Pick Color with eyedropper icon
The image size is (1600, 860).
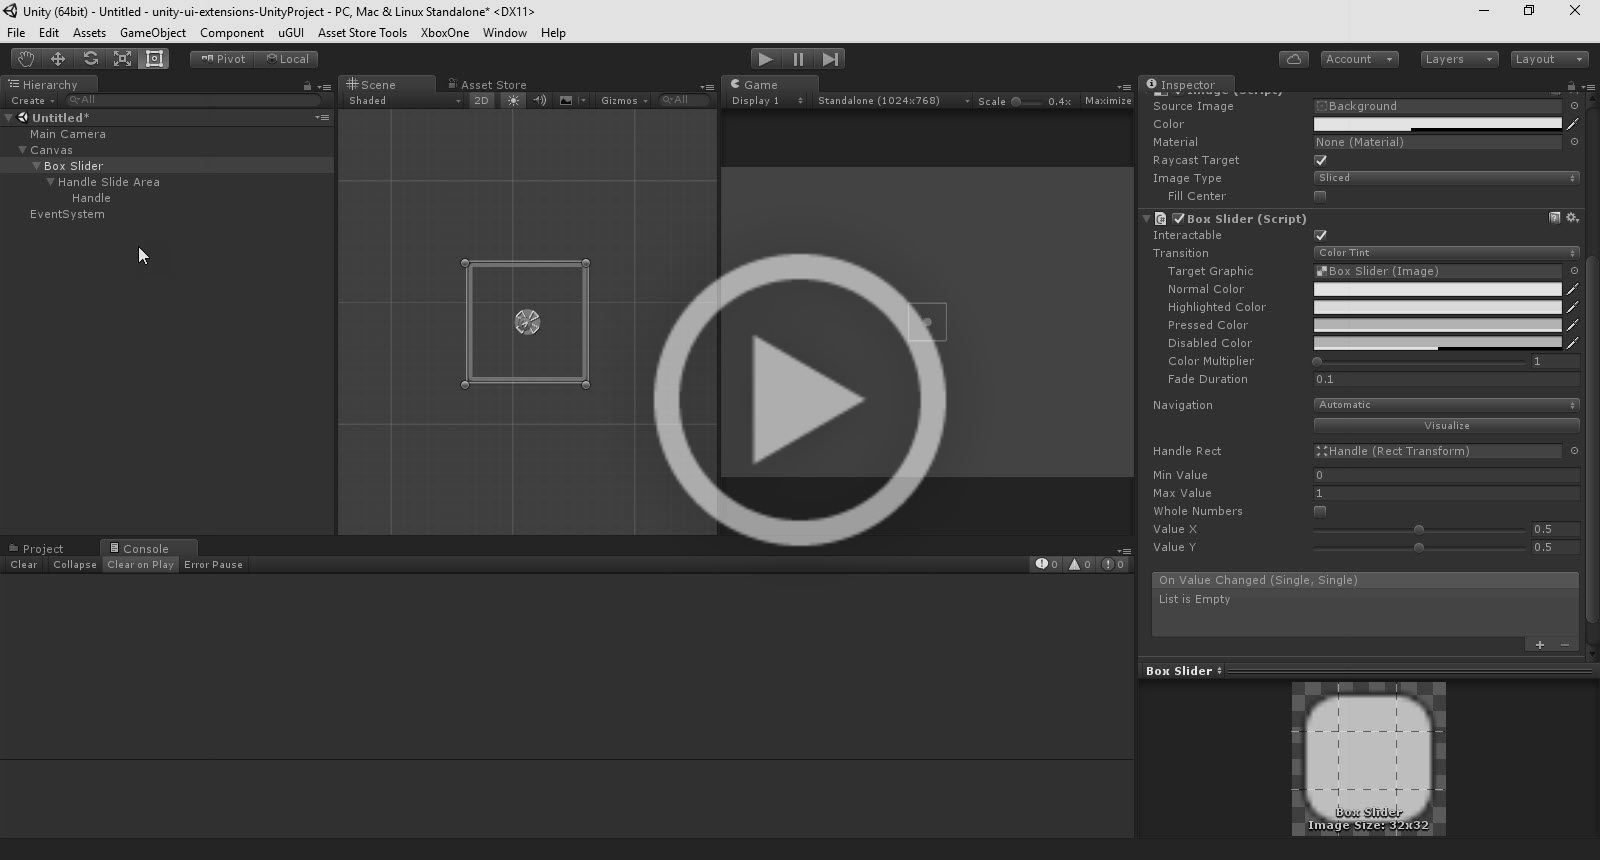pos(1572,124)
